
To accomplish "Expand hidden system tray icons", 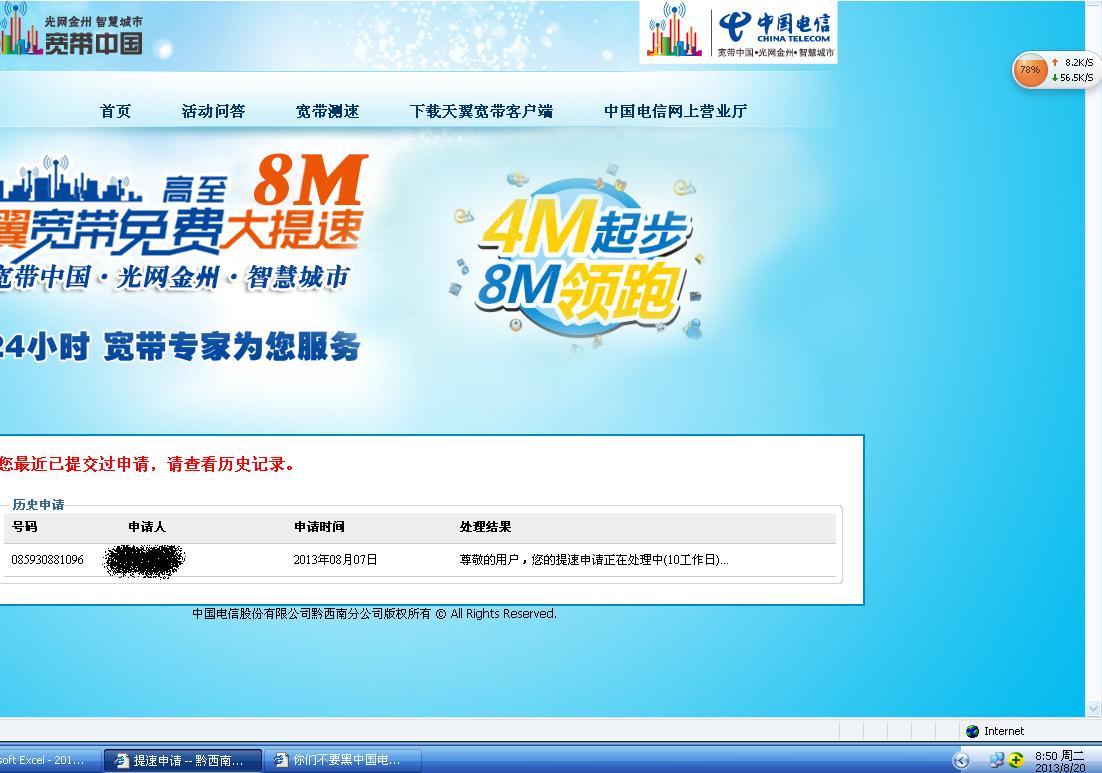I will click(x=961, y=760).
